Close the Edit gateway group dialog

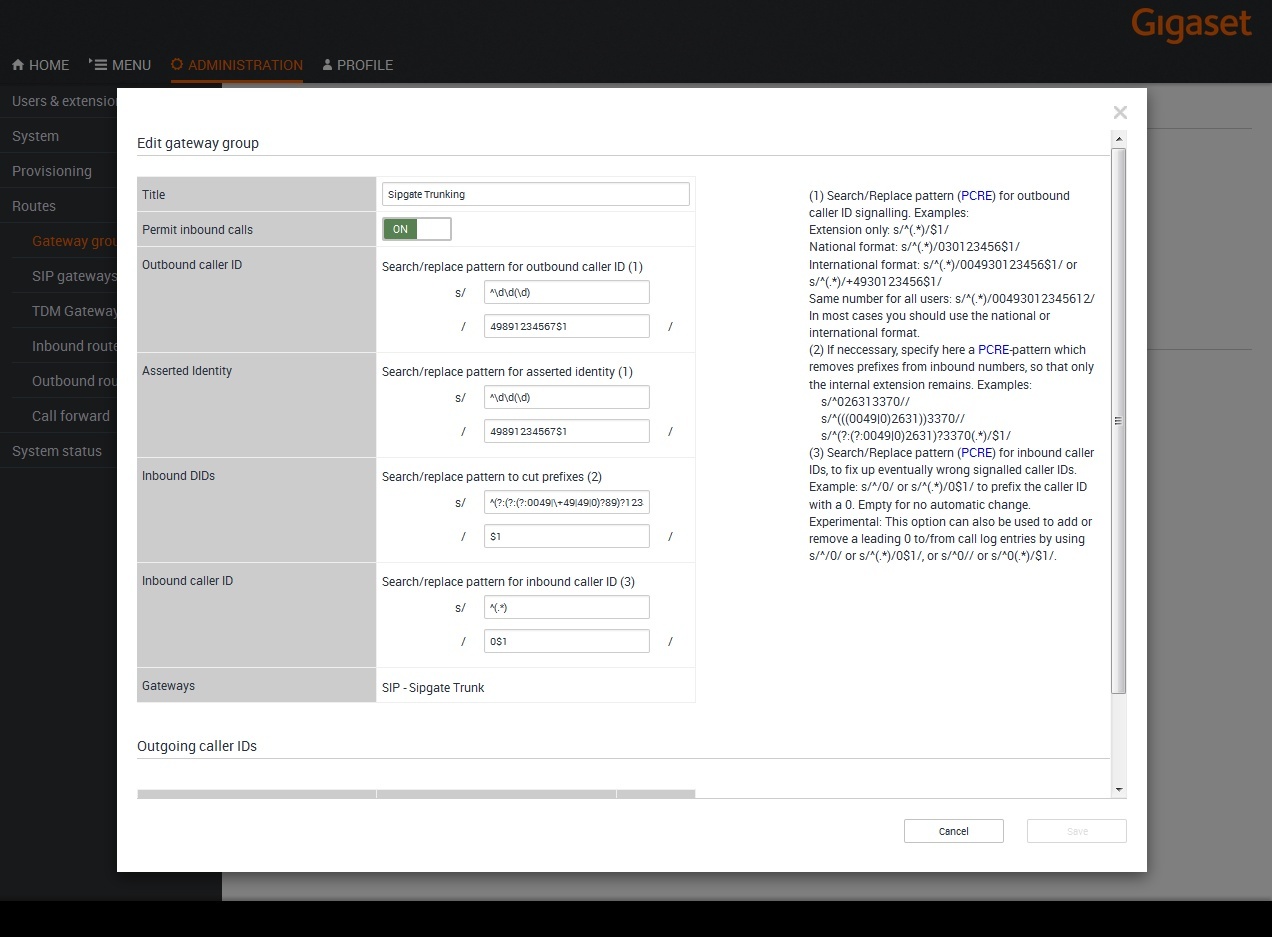[1120, 113]
